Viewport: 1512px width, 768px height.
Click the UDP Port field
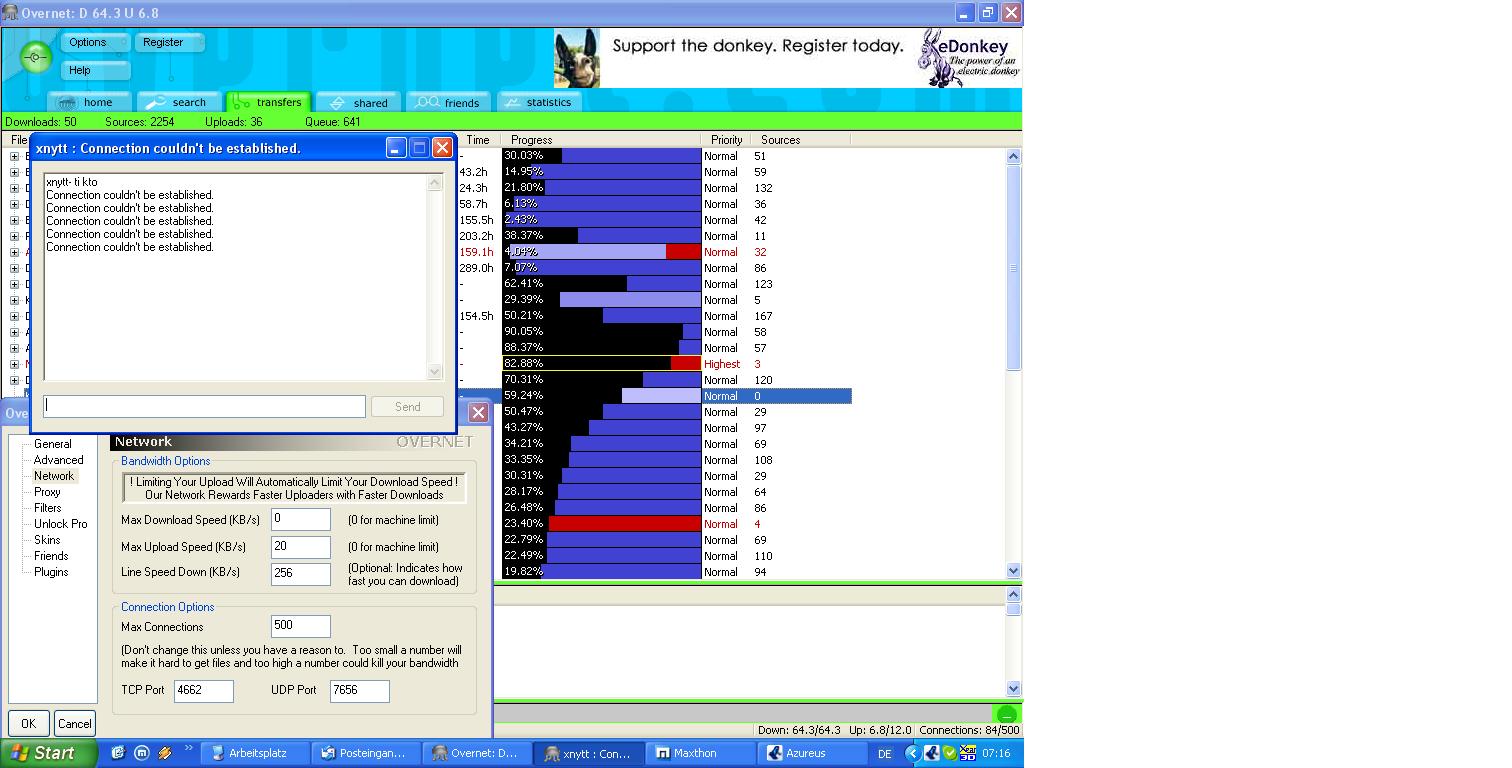pyautogui.click(x=360, y=690)
